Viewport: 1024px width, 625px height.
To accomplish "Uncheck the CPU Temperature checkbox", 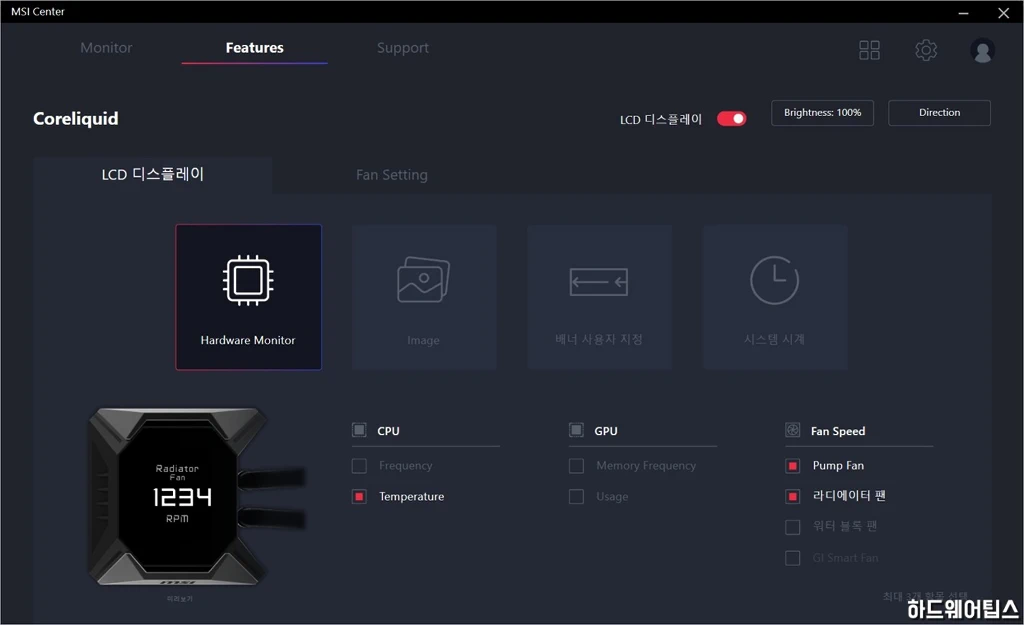I will pyautogui.click(x=359, y=496).
